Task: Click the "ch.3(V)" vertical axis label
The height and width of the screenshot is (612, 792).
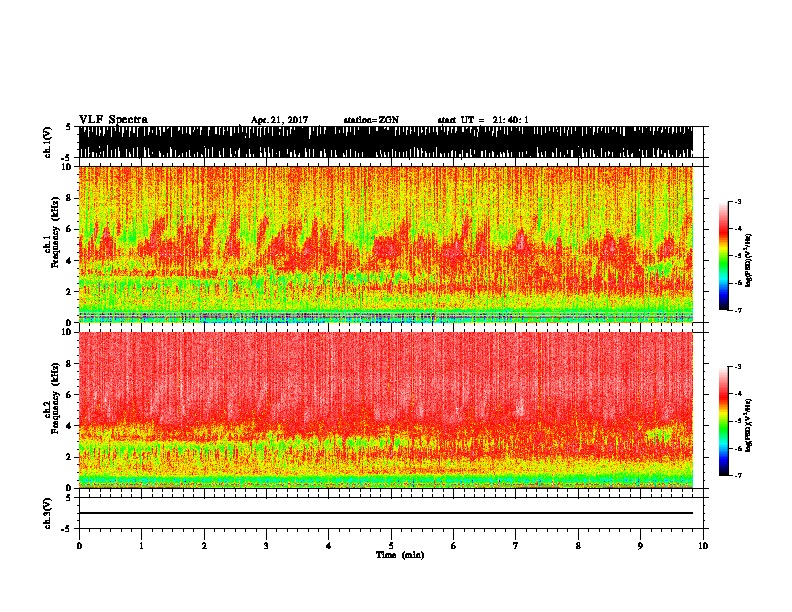Action: pos(47,513)
